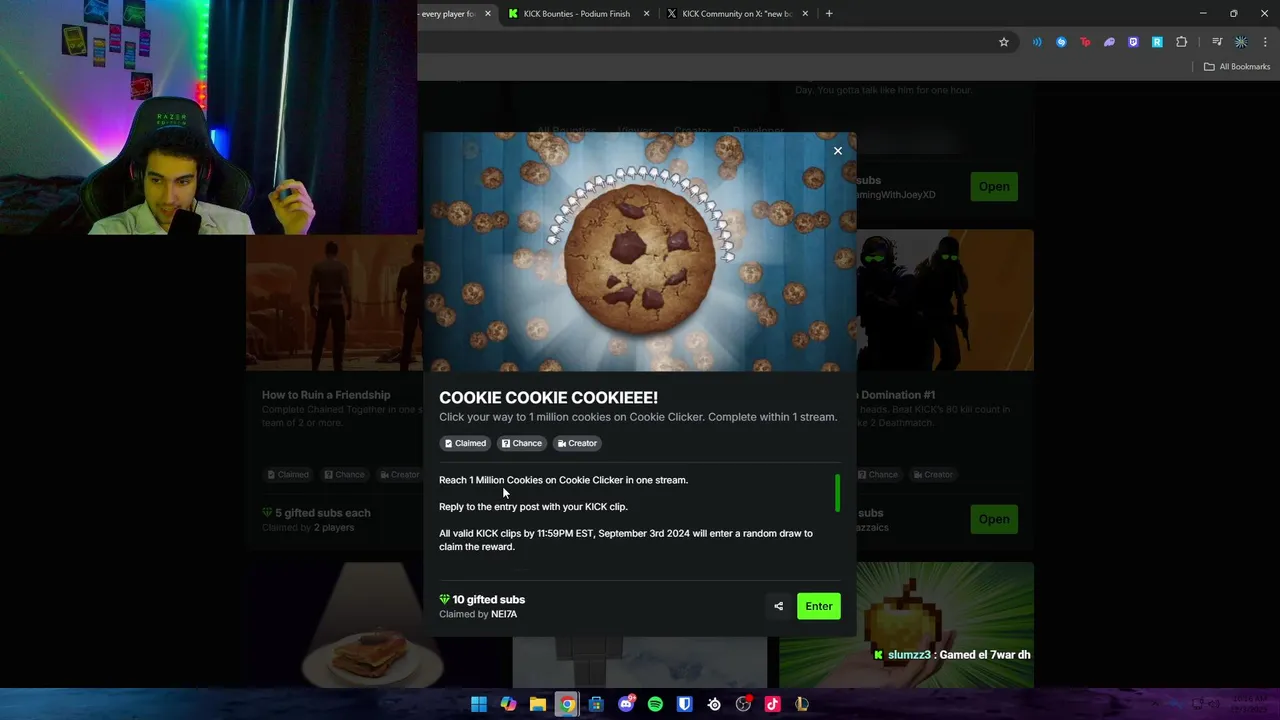Open TikTok app from the taskbar
Viewport: 1280px width, 720px height.
pos(772,704)
